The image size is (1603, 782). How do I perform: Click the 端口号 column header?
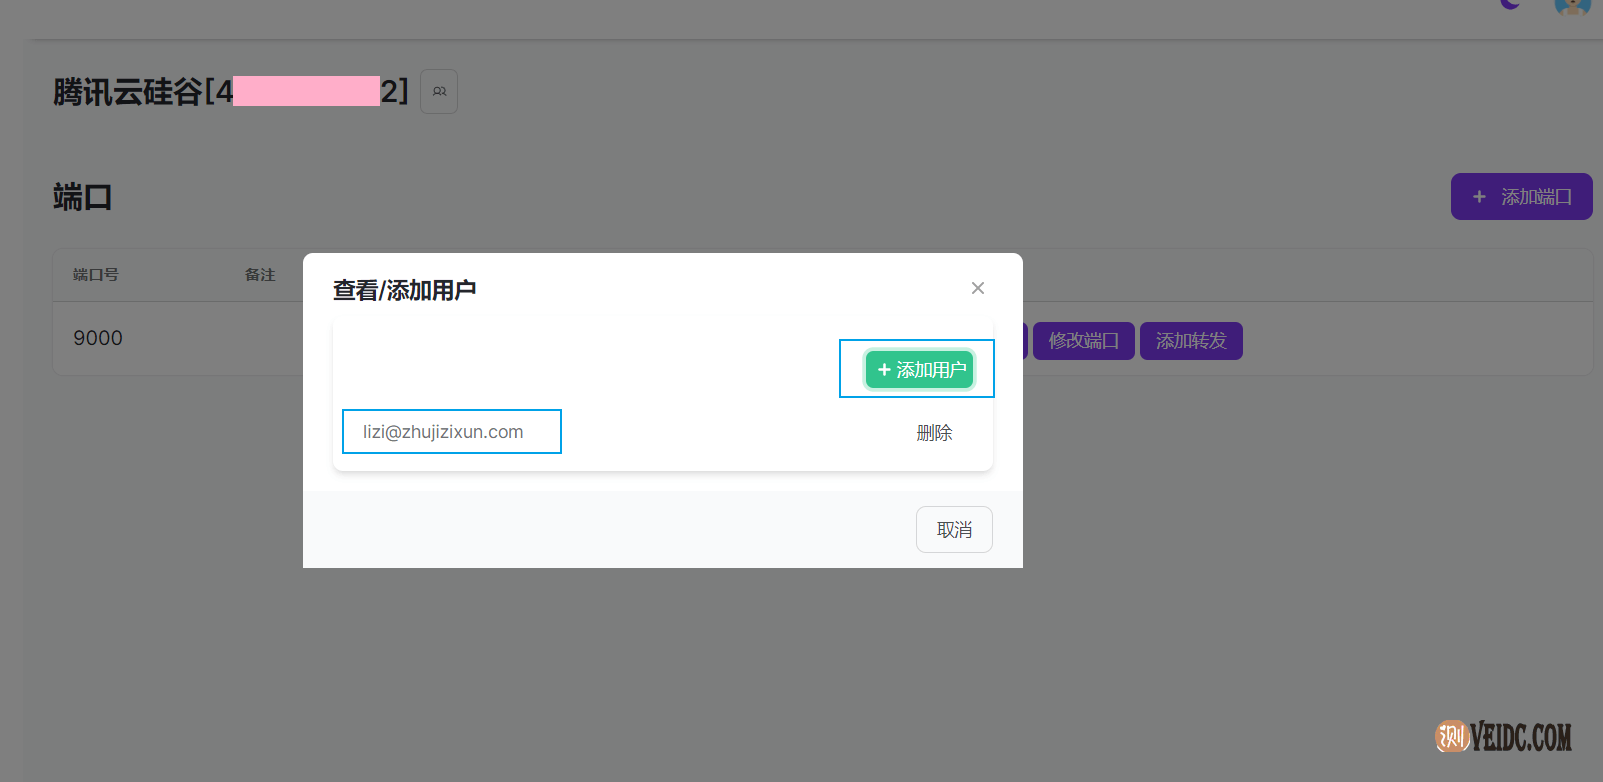point(96,275)
